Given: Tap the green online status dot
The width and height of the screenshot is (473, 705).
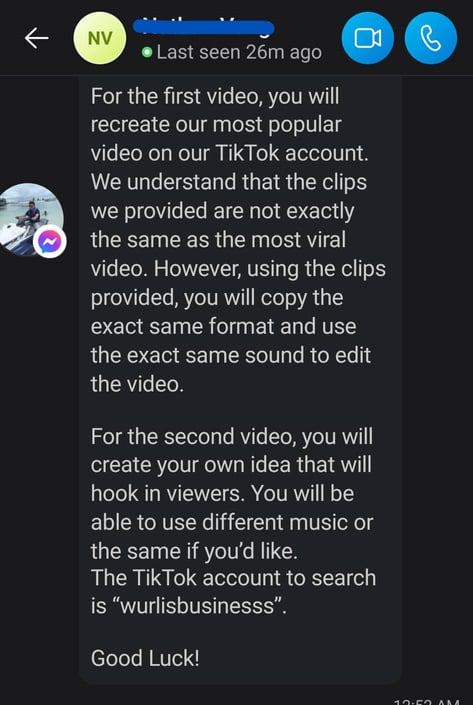Looking at the screenshot, I should (147, 53).
